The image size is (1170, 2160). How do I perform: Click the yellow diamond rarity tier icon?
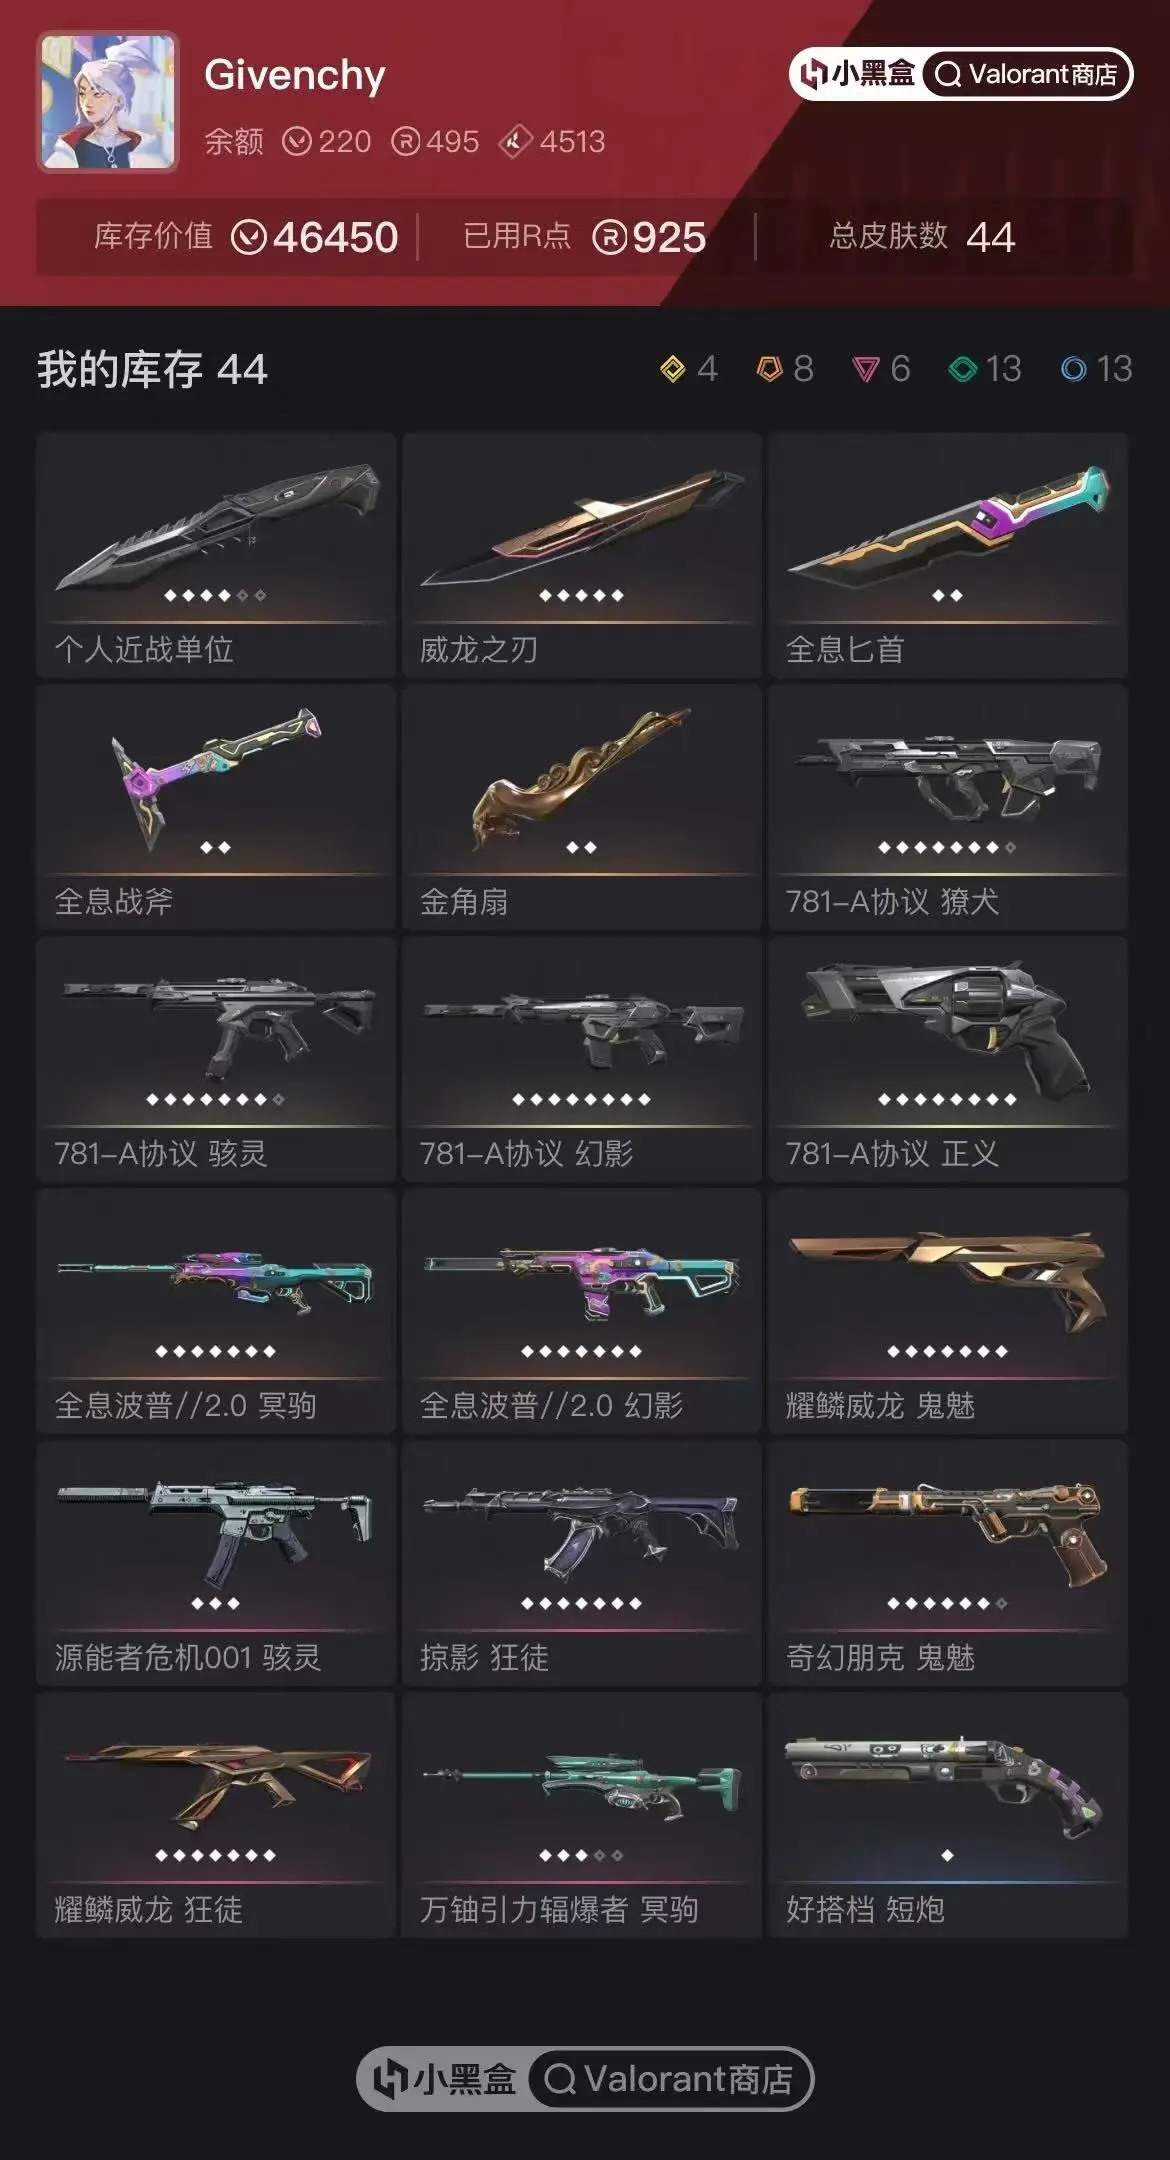pos(673,369)
